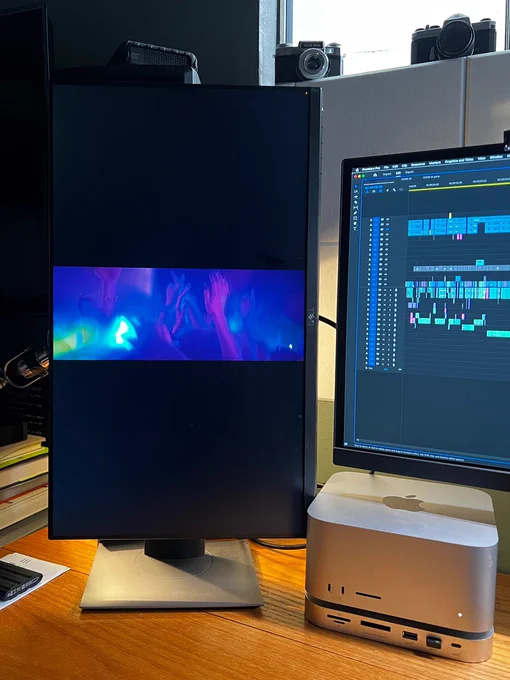Select the Track Select Forward tool
Screen dimensions: 510x680
tap(356, 192)
